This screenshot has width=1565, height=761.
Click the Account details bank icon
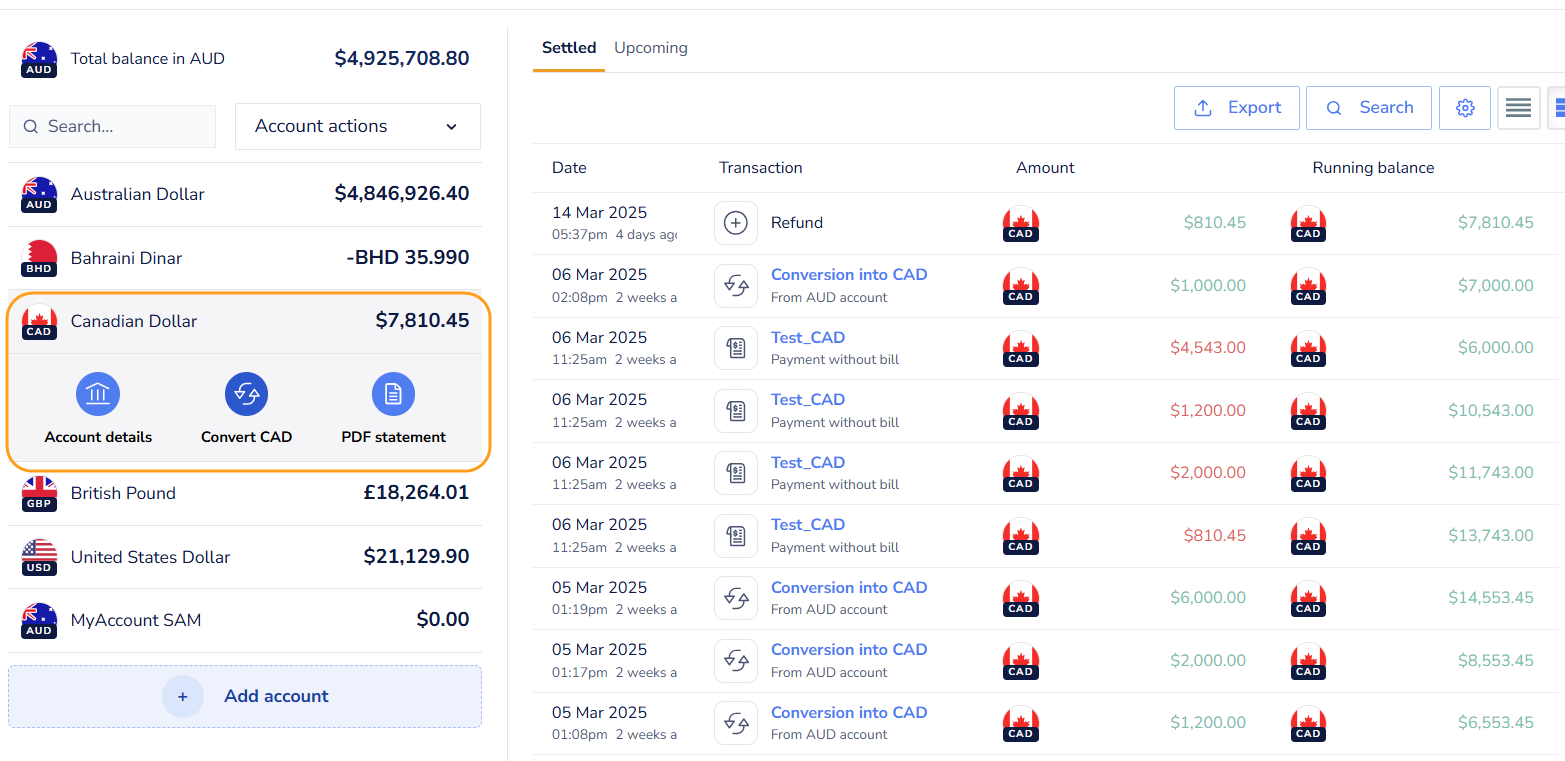98,394
